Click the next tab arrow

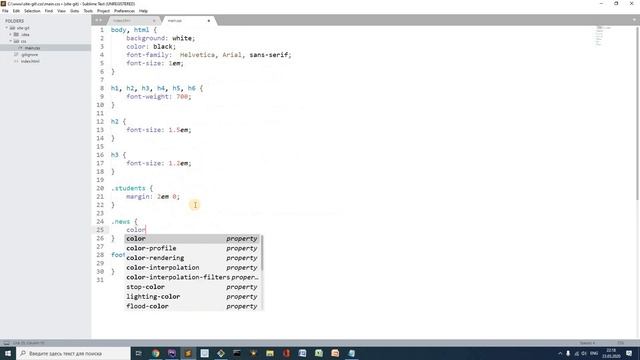(100, 20)
